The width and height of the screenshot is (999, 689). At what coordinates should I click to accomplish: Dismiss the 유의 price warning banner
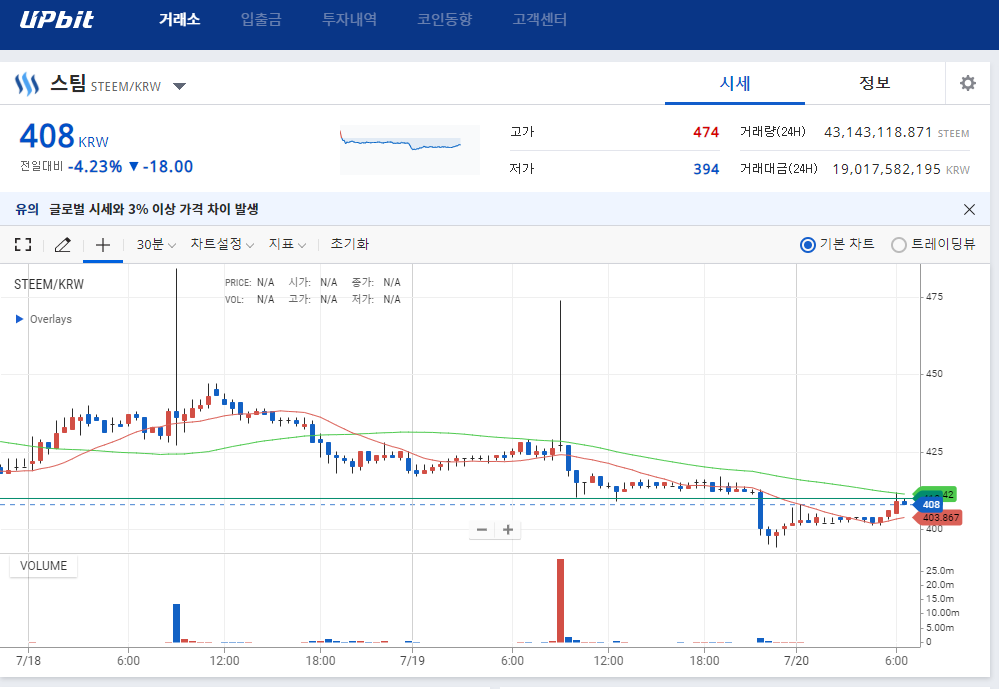(968, 209)
